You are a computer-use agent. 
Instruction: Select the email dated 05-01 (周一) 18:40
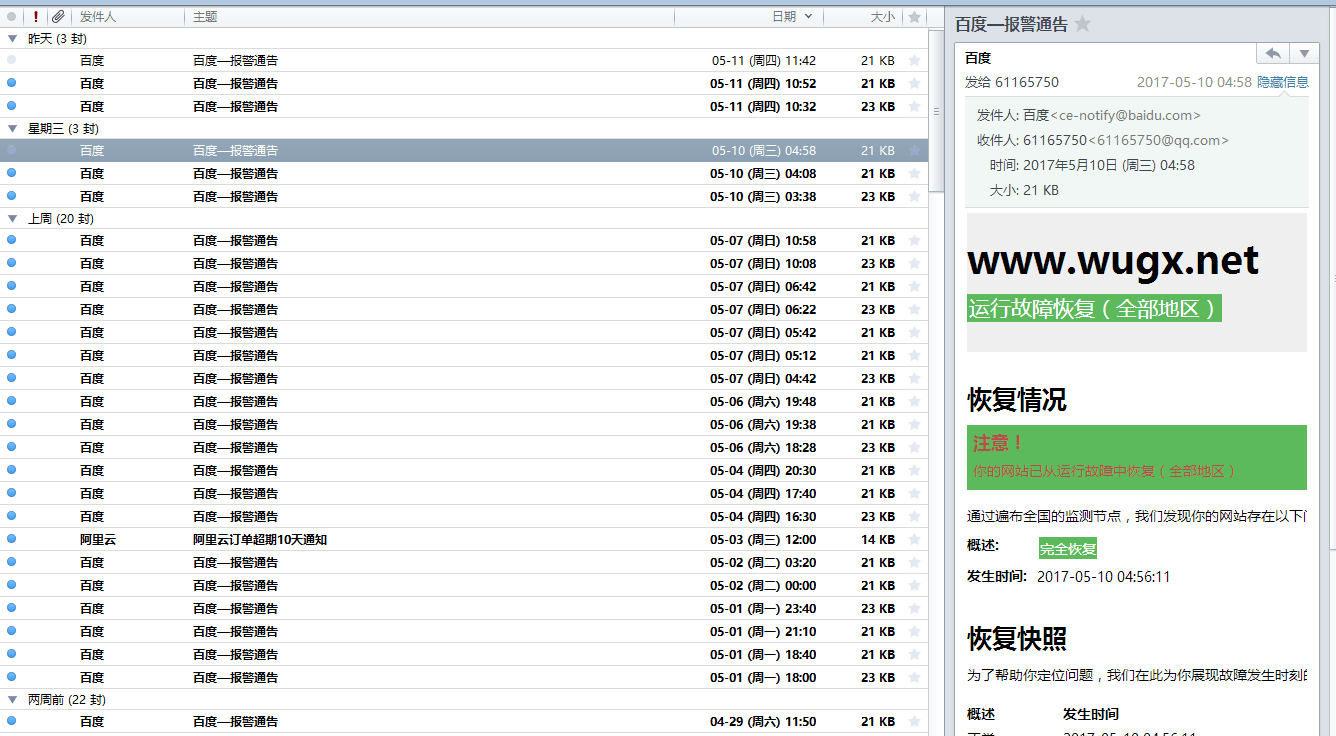(464, 654)
